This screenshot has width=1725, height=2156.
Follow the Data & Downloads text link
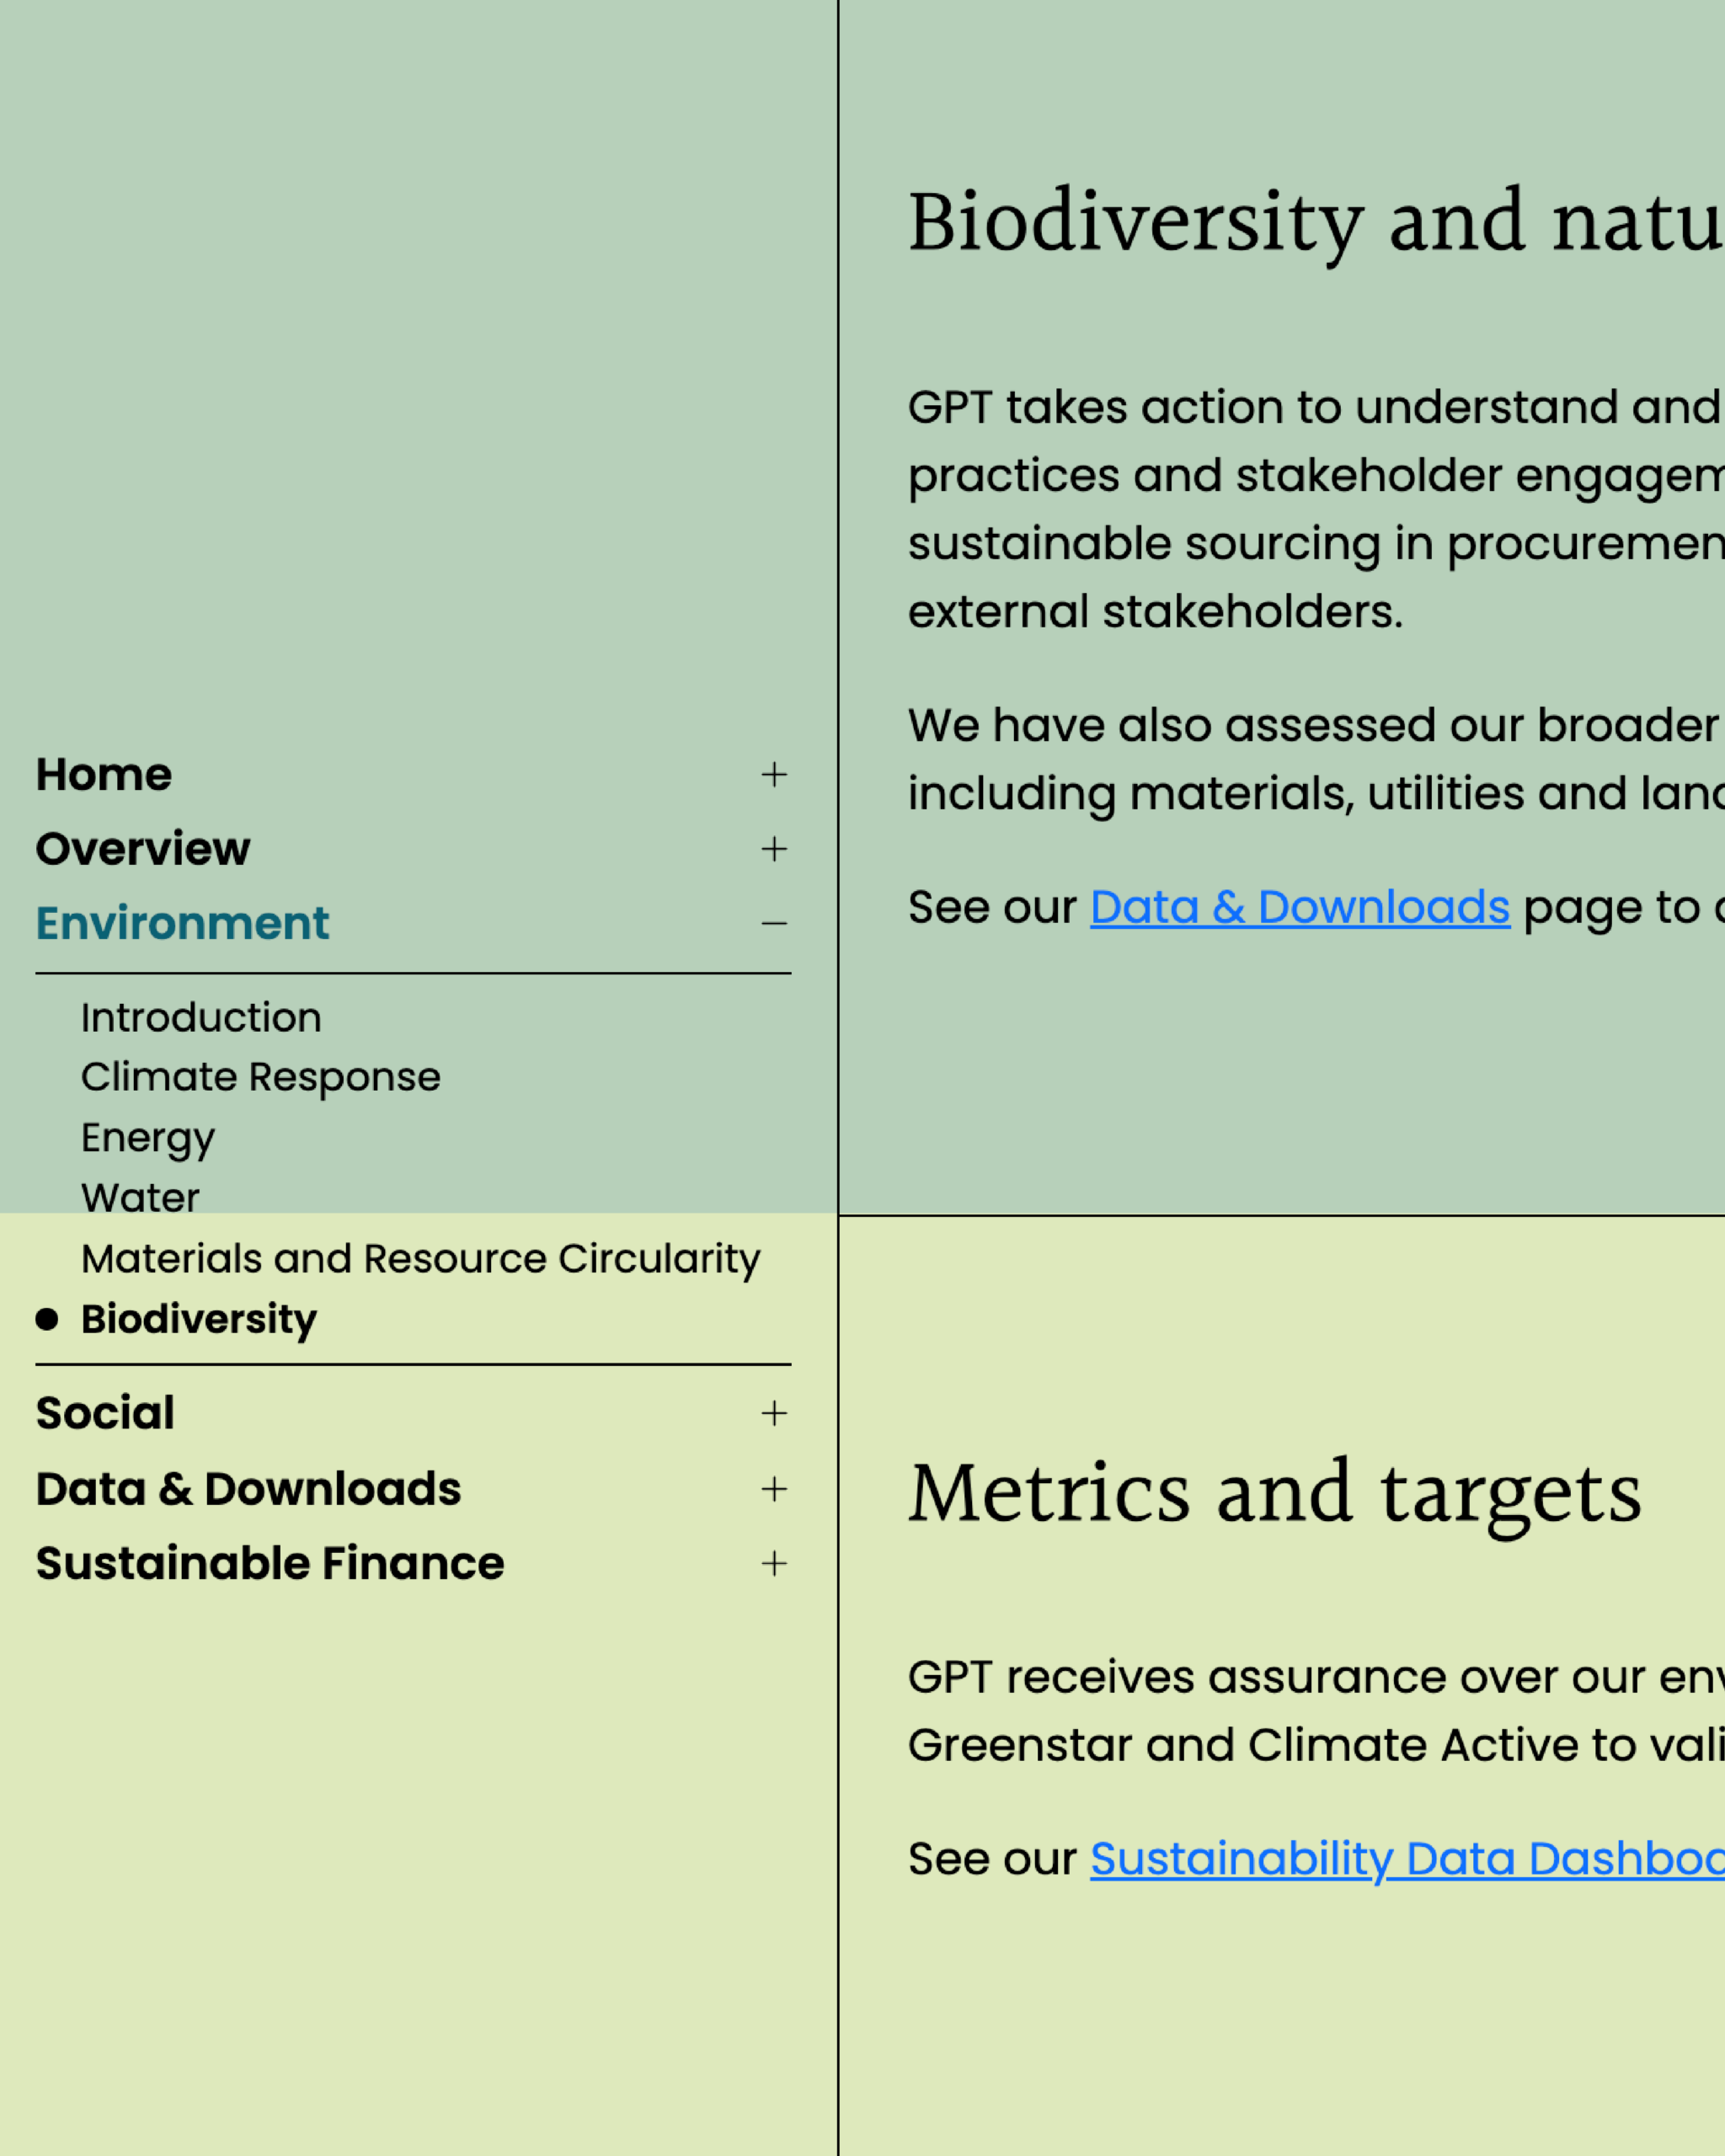1299,908
